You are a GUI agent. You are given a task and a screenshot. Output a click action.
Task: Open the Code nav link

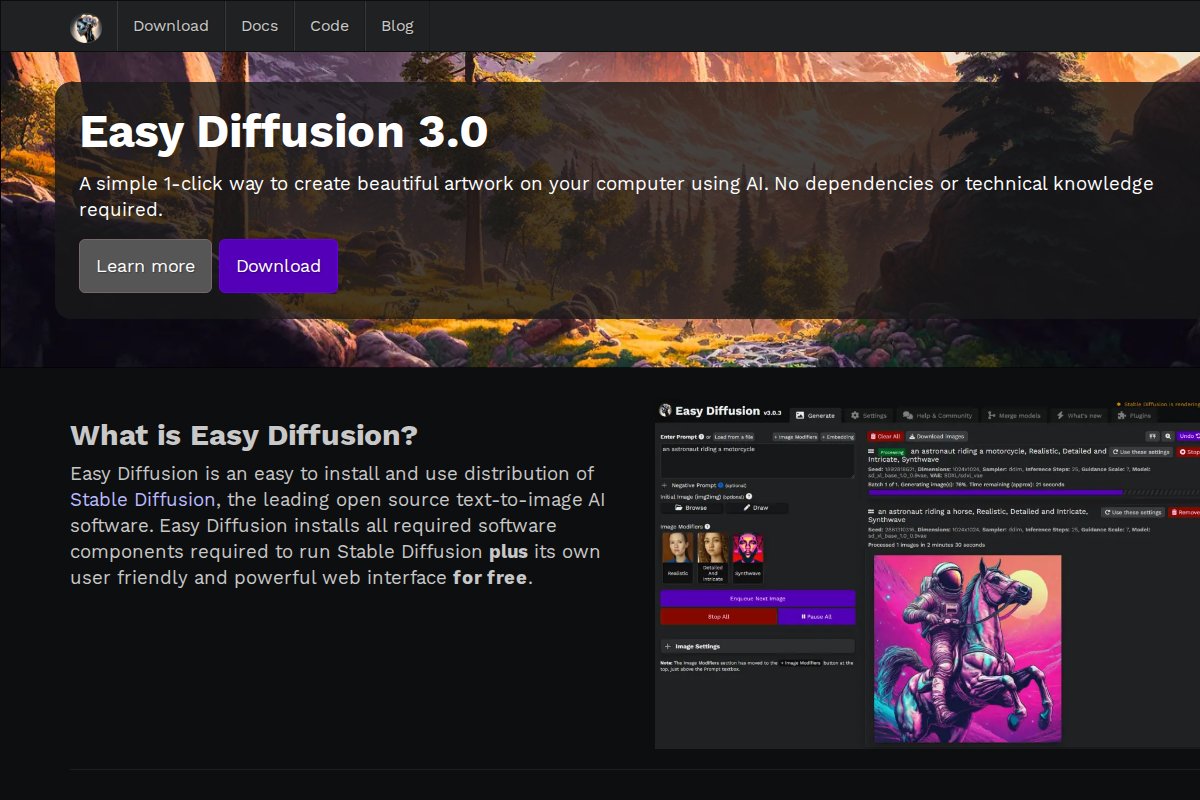click(x=329, y=26)
